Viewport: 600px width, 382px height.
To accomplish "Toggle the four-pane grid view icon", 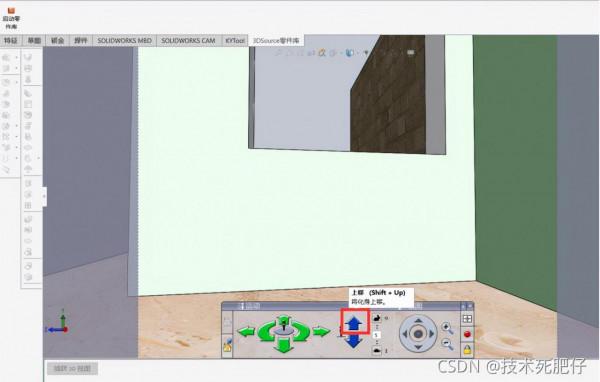I will (x=467, y=319).
